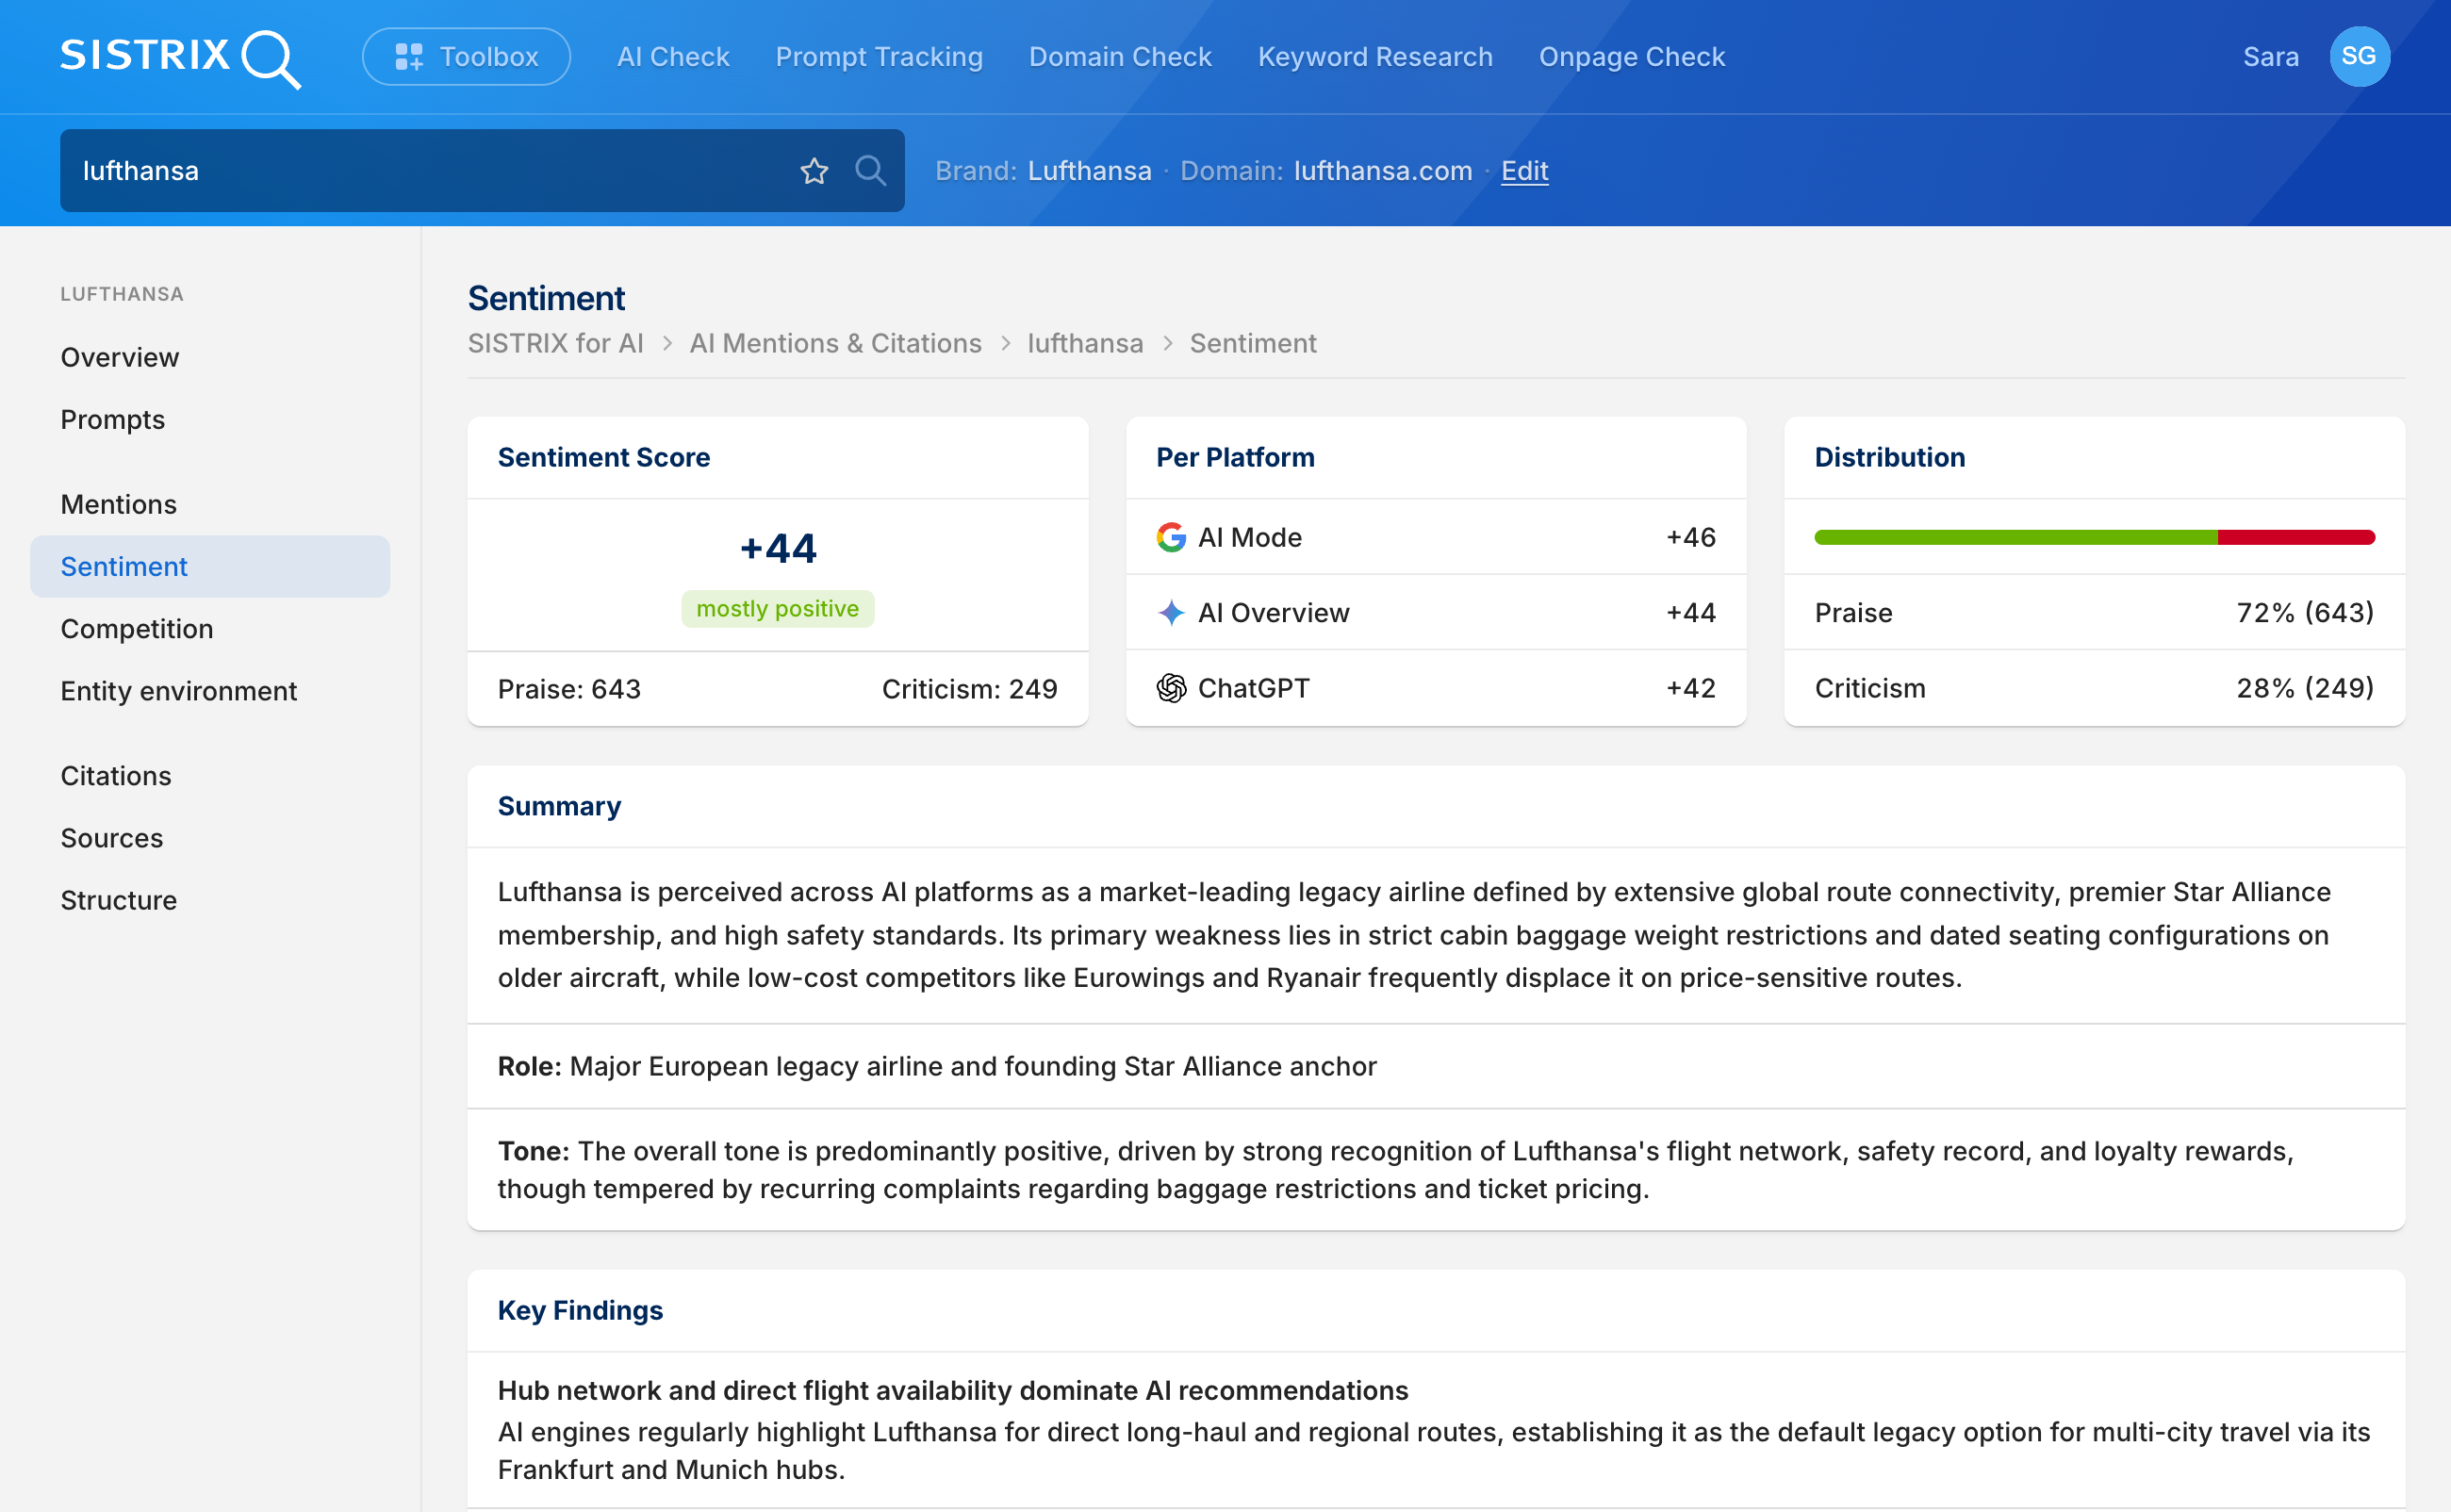Image resolution: width=2451 pixels, height=1512 pixels.
Task: Go to Citations in the sidebar
Action: 116,776
